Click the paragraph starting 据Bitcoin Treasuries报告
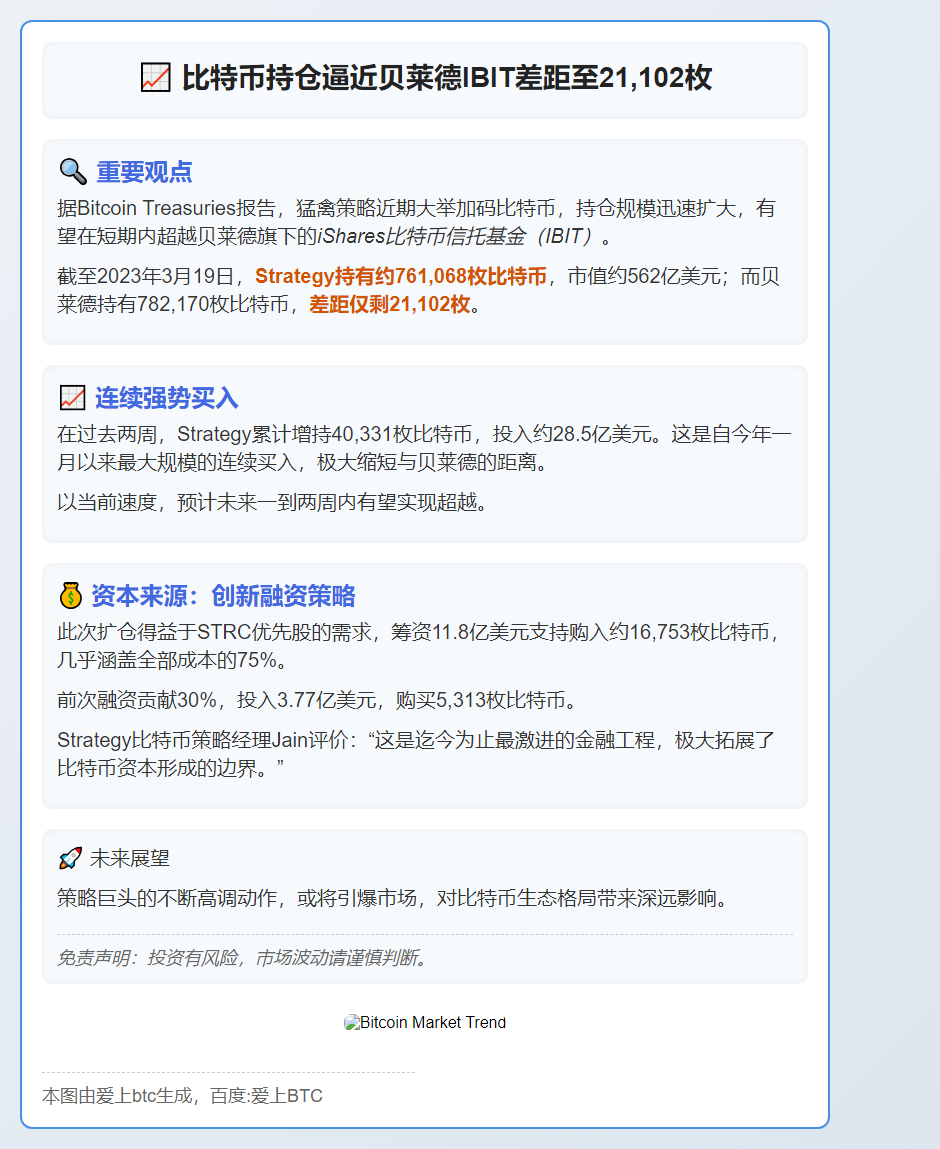 point(416,222)
